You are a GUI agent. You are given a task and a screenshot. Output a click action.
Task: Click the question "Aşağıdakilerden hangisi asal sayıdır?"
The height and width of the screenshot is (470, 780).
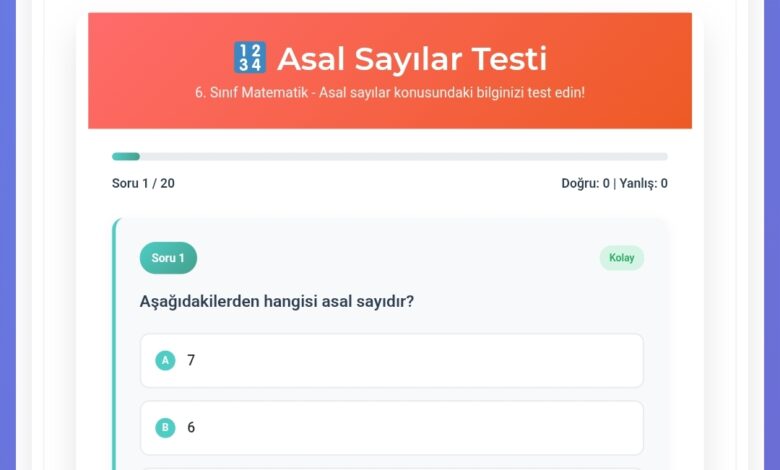click(277, 300)
